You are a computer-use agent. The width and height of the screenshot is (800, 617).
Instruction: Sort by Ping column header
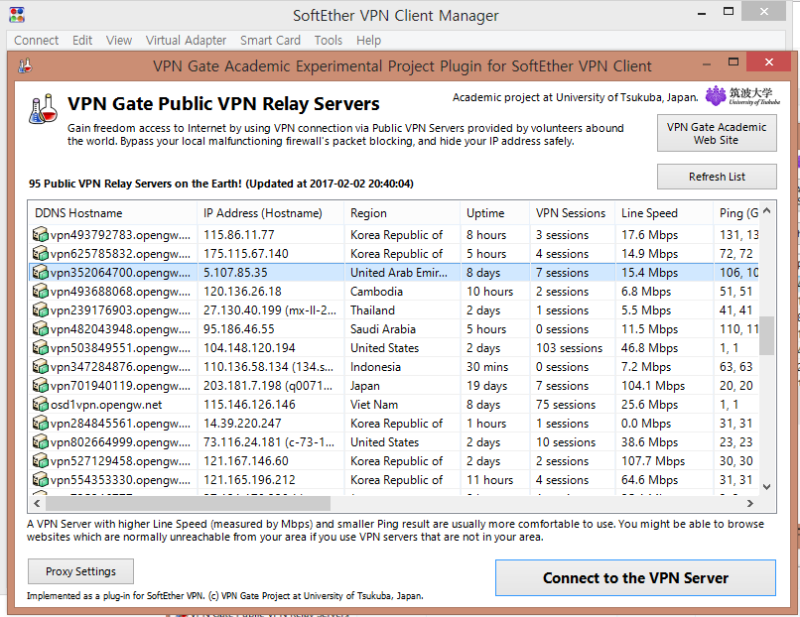[x=736, y=213]
